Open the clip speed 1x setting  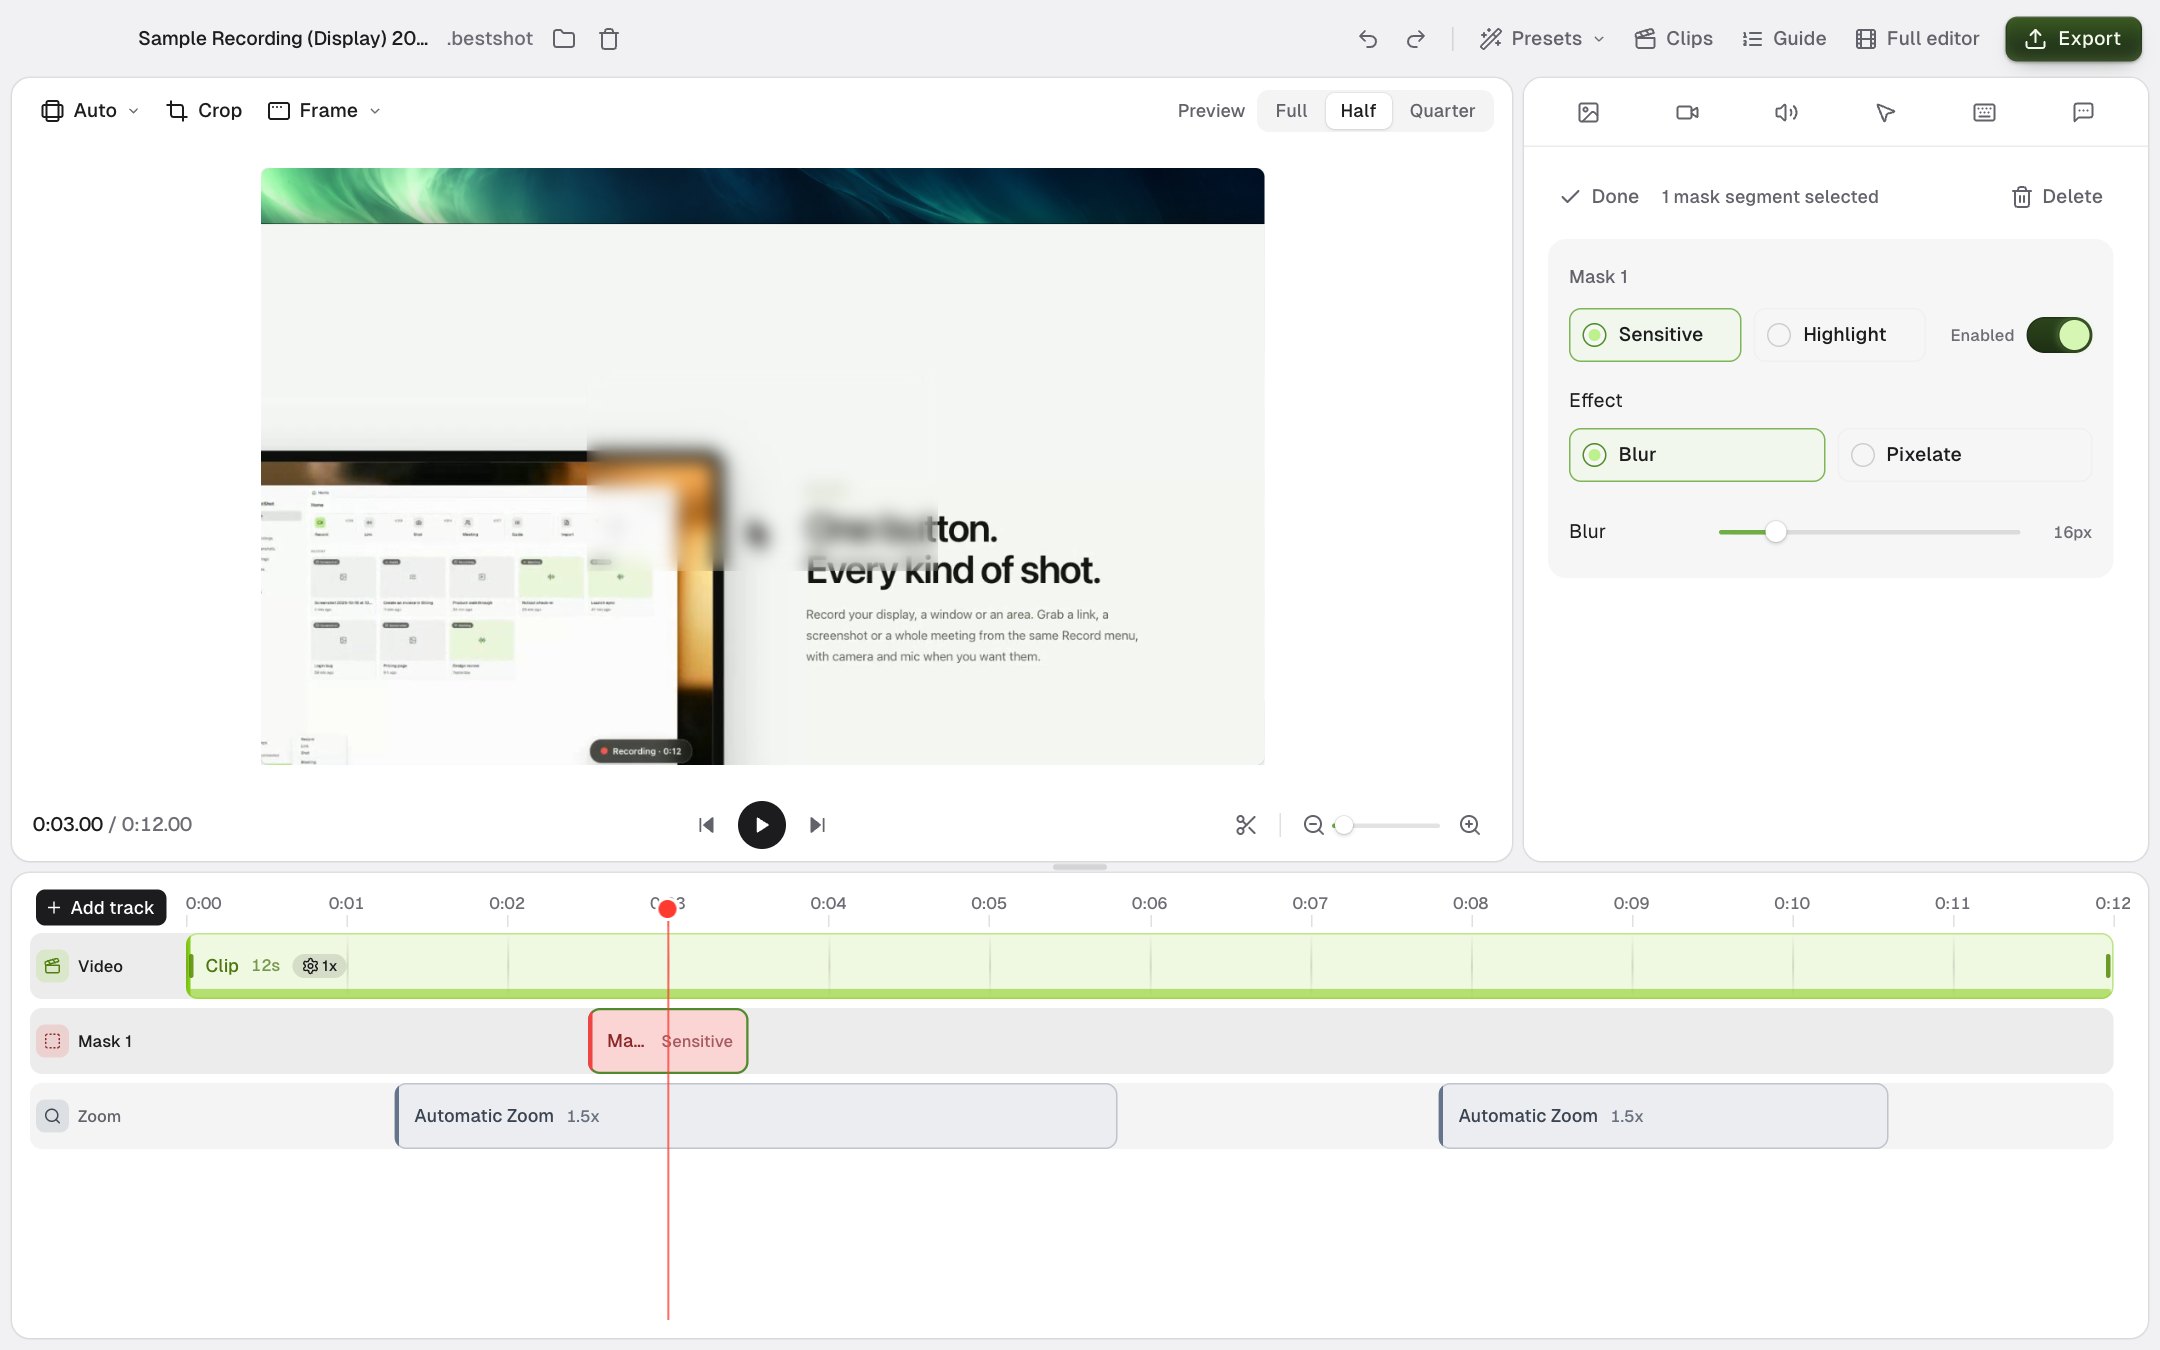point(320,966)
